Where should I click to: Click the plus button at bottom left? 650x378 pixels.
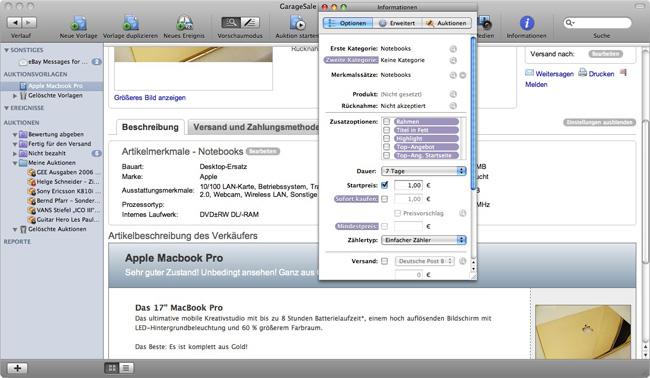tap(17, 368)
